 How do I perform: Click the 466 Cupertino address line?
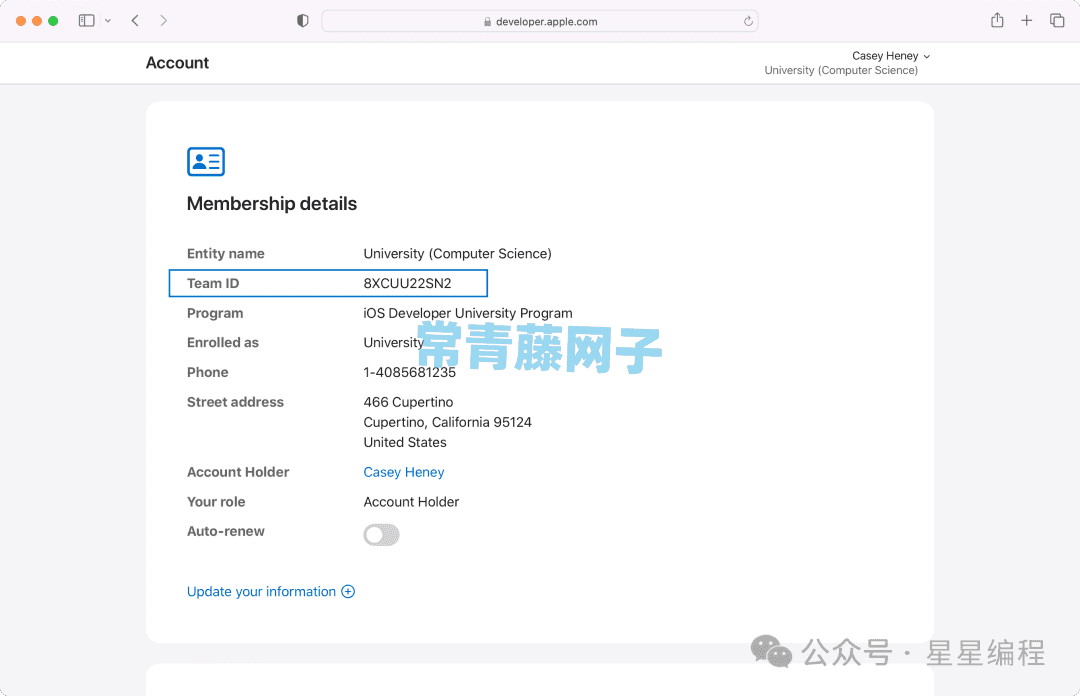(408, 402)
